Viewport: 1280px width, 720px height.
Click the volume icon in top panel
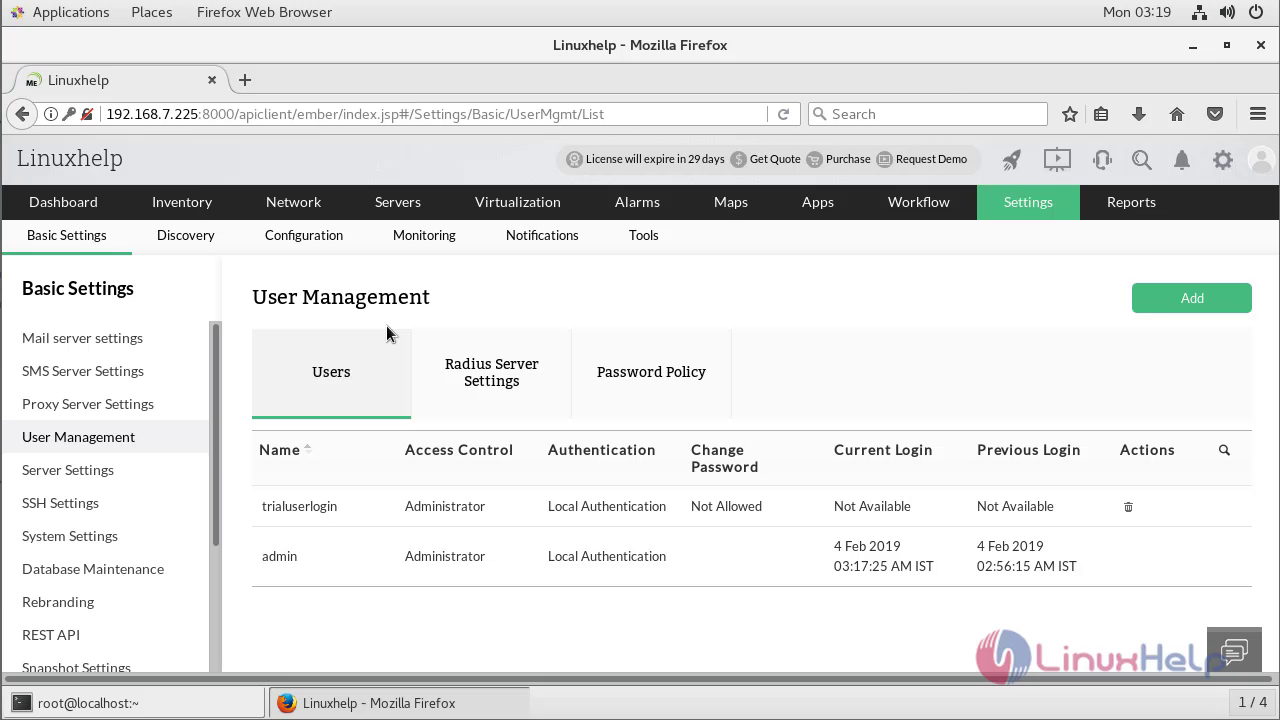[1227, 12]
